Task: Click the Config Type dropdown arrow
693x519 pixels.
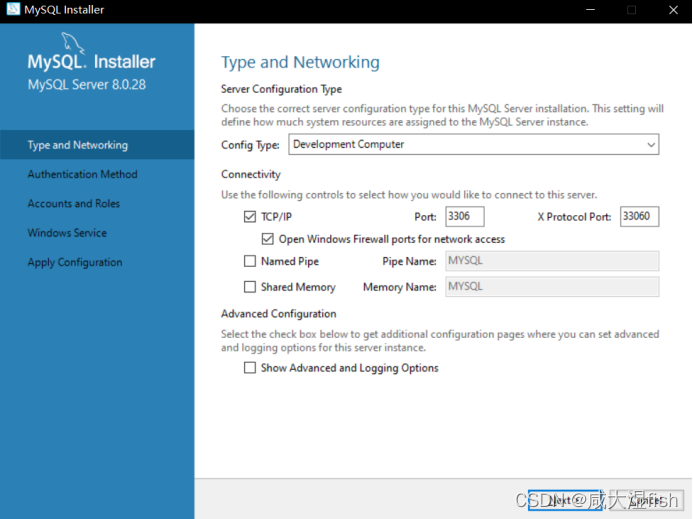Action: (x=651, y=145)
